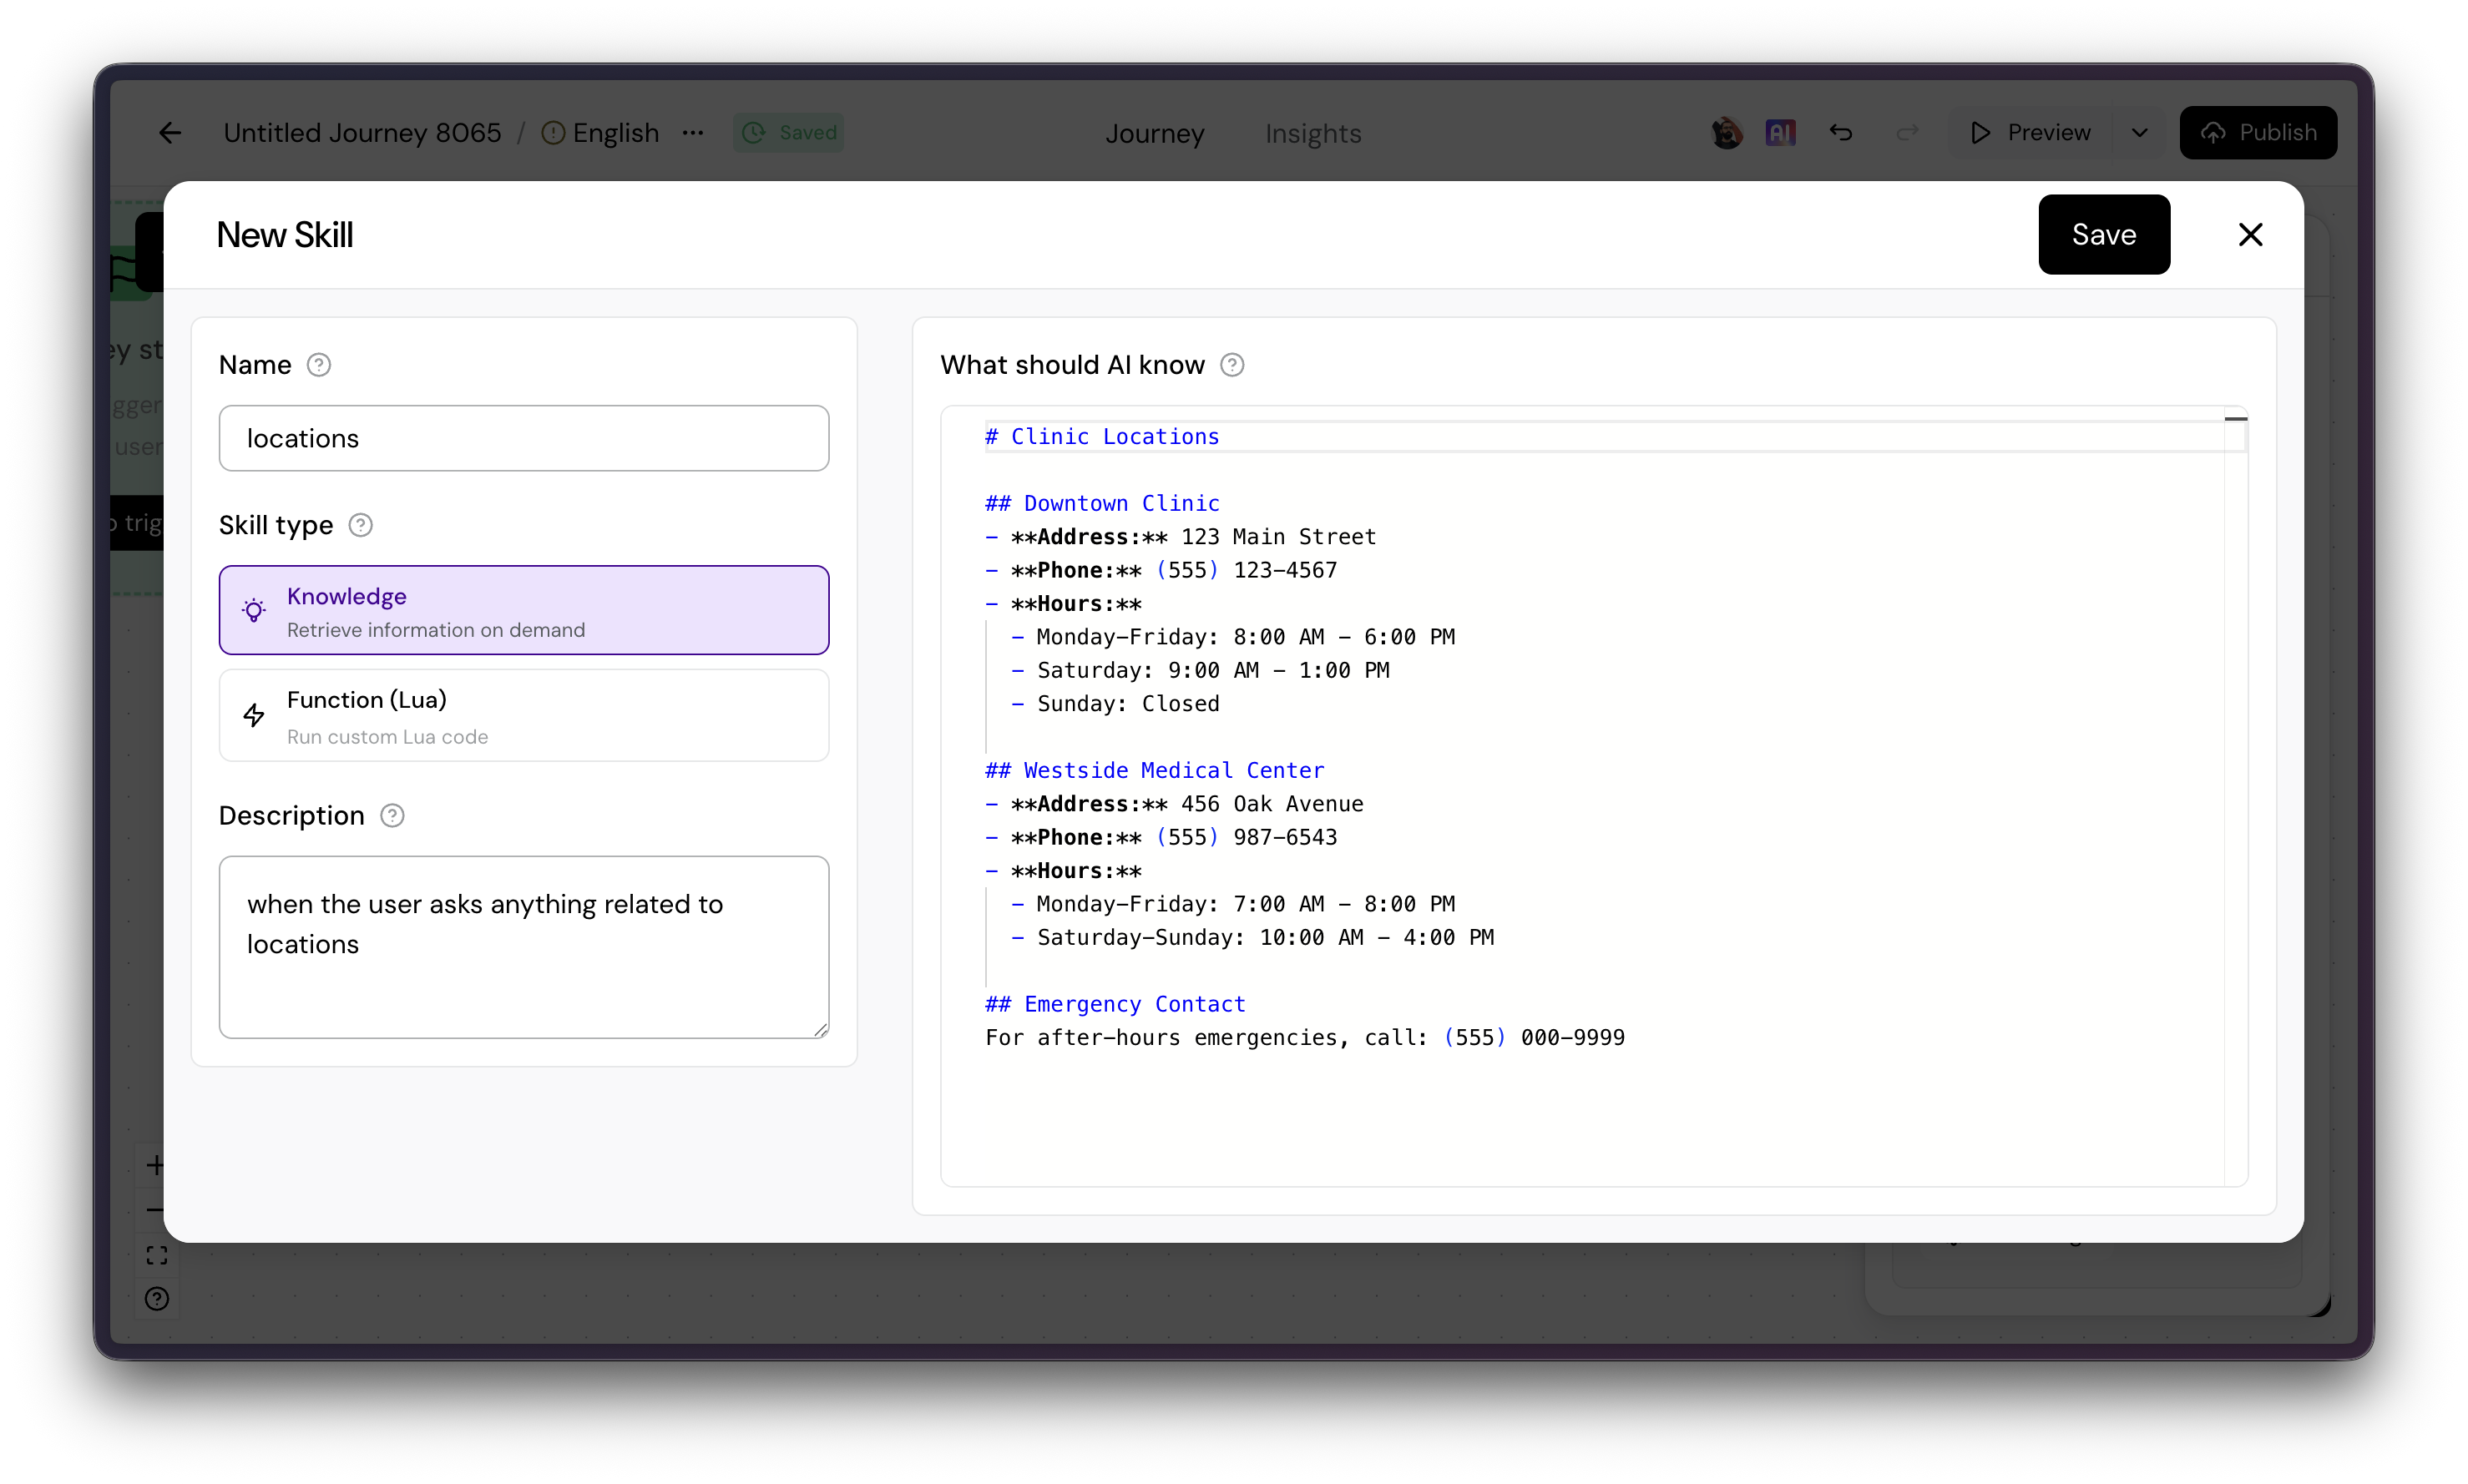Open the three-dots more options menu
Viewport: 2468px width, 1484px height.
click(x=693, y=133)
